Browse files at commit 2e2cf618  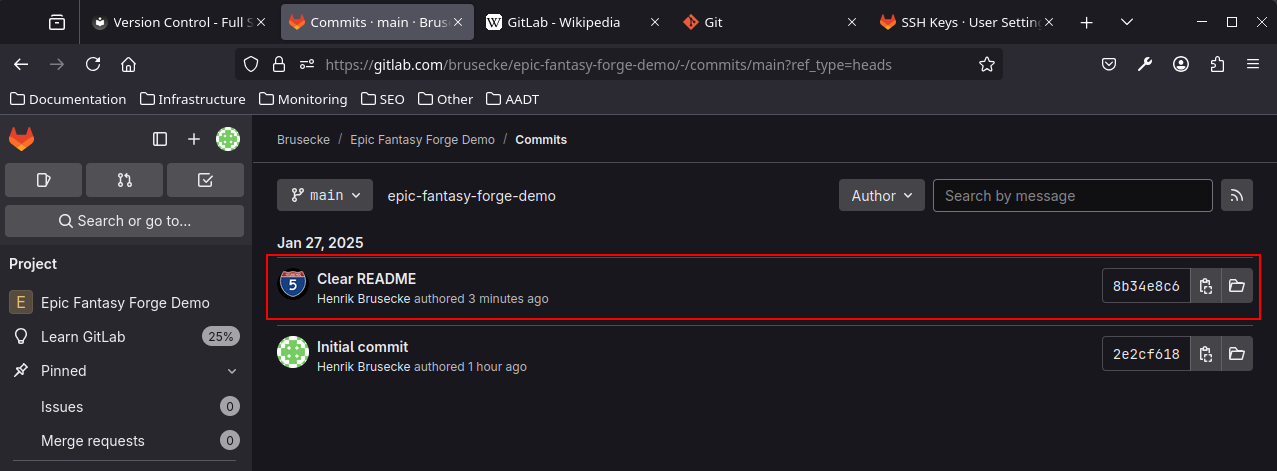(1237, 354)
